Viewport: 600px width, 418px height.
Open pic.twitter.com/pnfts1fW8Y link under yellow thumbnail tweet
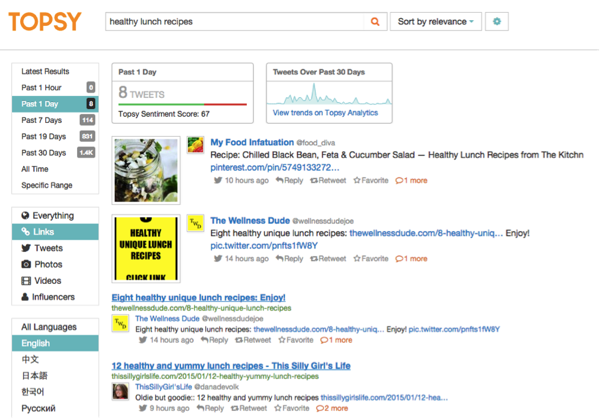click(264, 246)
